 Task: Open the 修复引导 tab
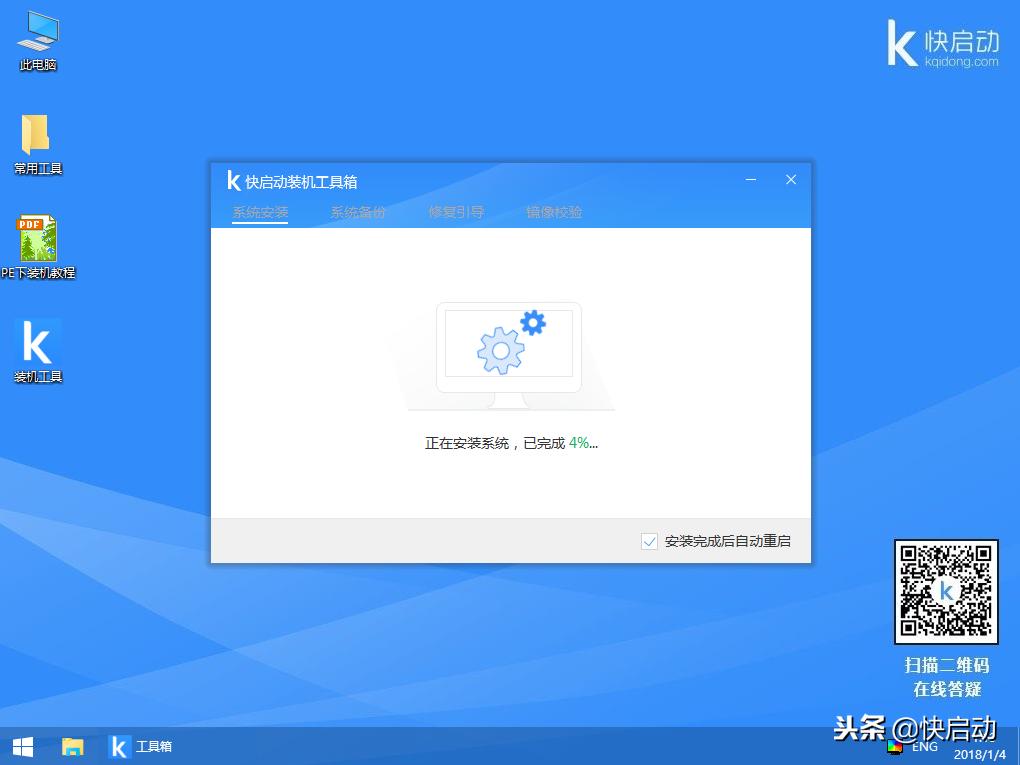[456, 212]
